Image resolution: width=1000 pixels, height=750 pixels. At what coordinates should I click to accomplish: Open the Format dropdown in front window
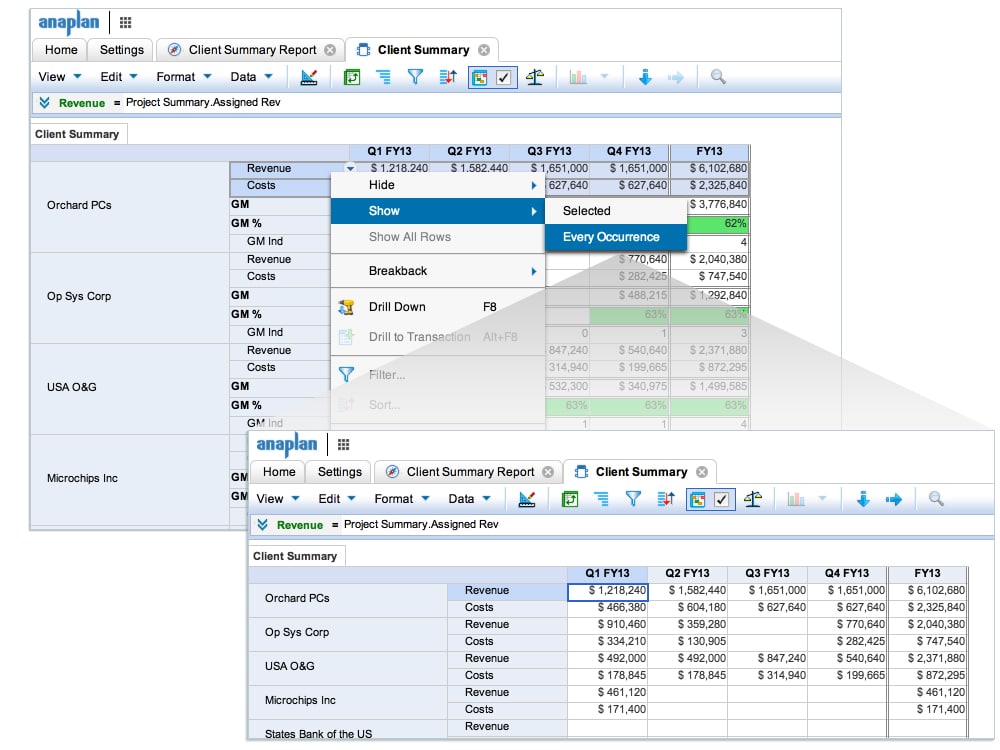402,499
